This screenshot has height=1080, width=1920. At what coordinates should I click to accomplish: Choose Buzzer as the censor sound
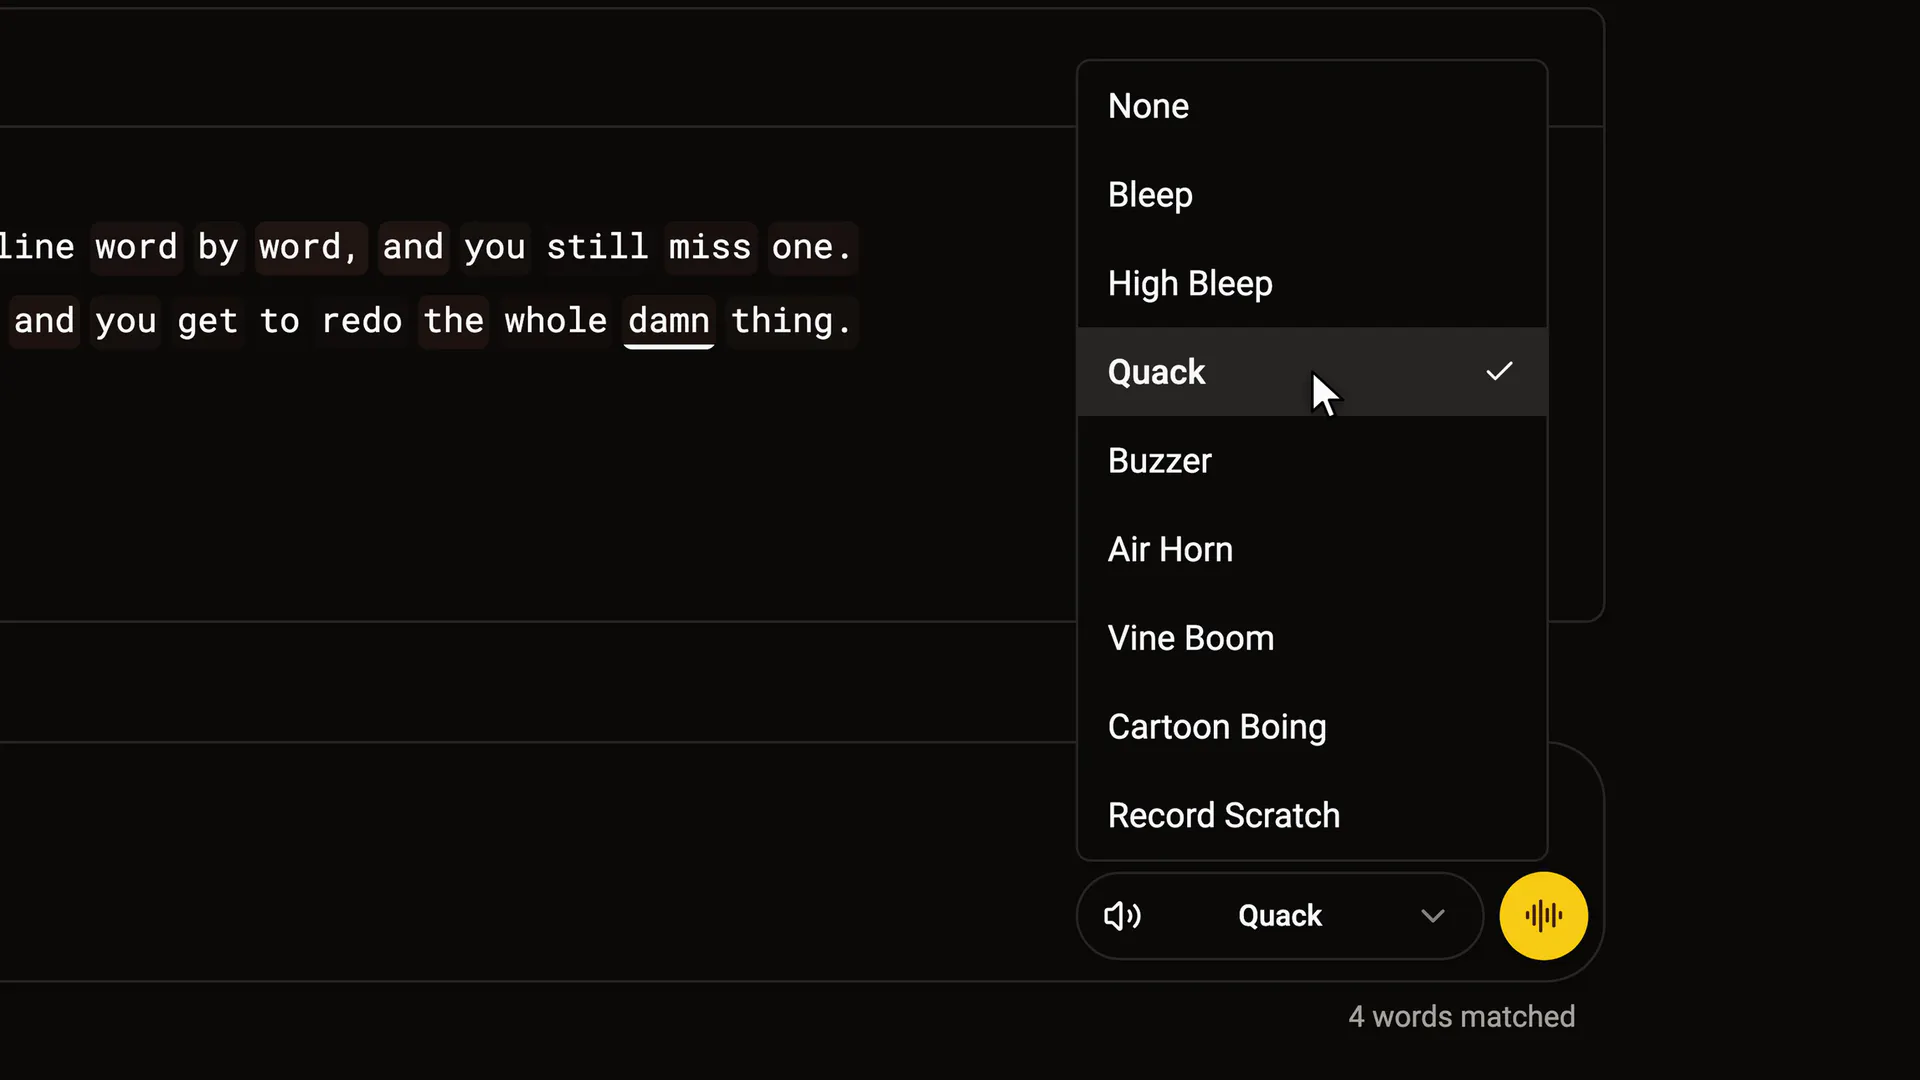(1312, 461)
